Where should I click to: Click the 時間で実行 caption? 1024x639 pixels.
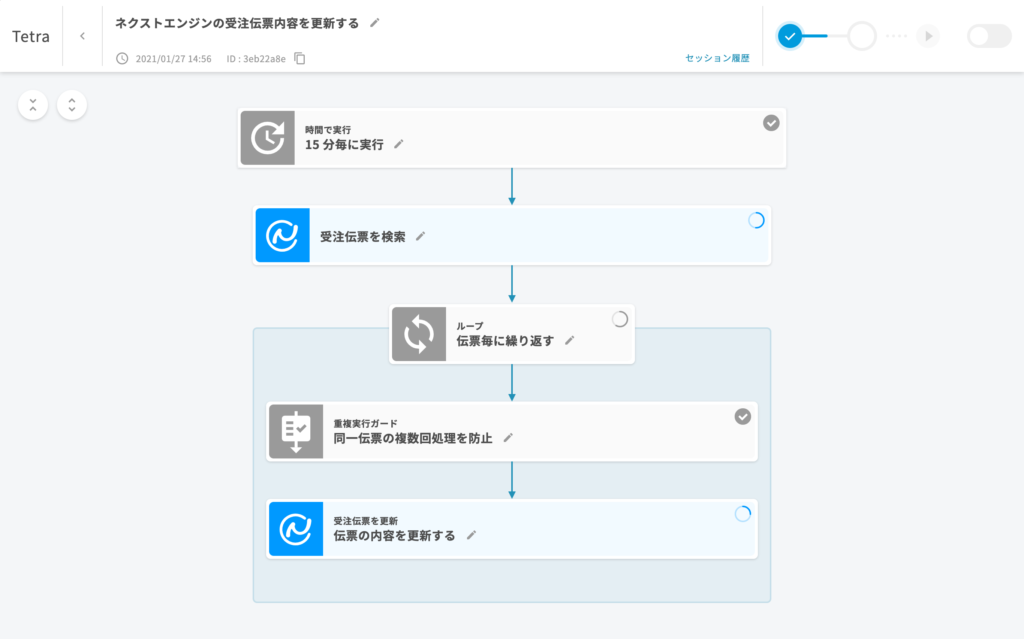(328, 130)
